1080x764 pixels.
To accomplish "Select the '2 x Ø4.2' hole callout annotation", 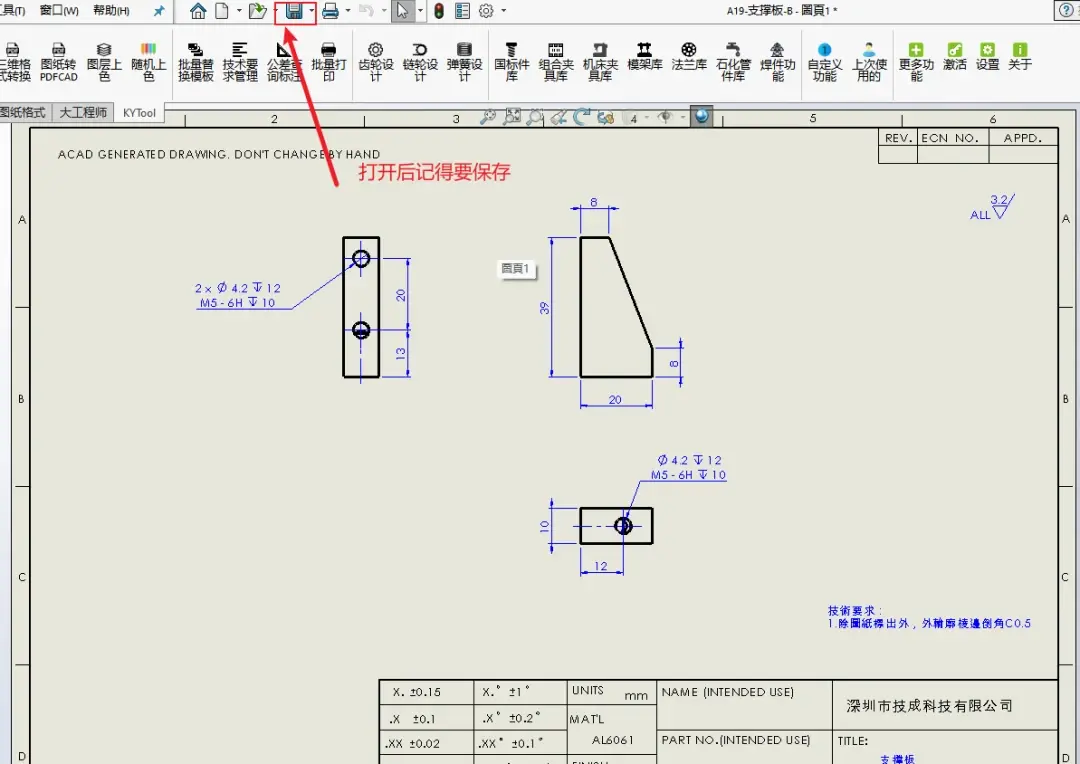I will [x=238, y=295].
